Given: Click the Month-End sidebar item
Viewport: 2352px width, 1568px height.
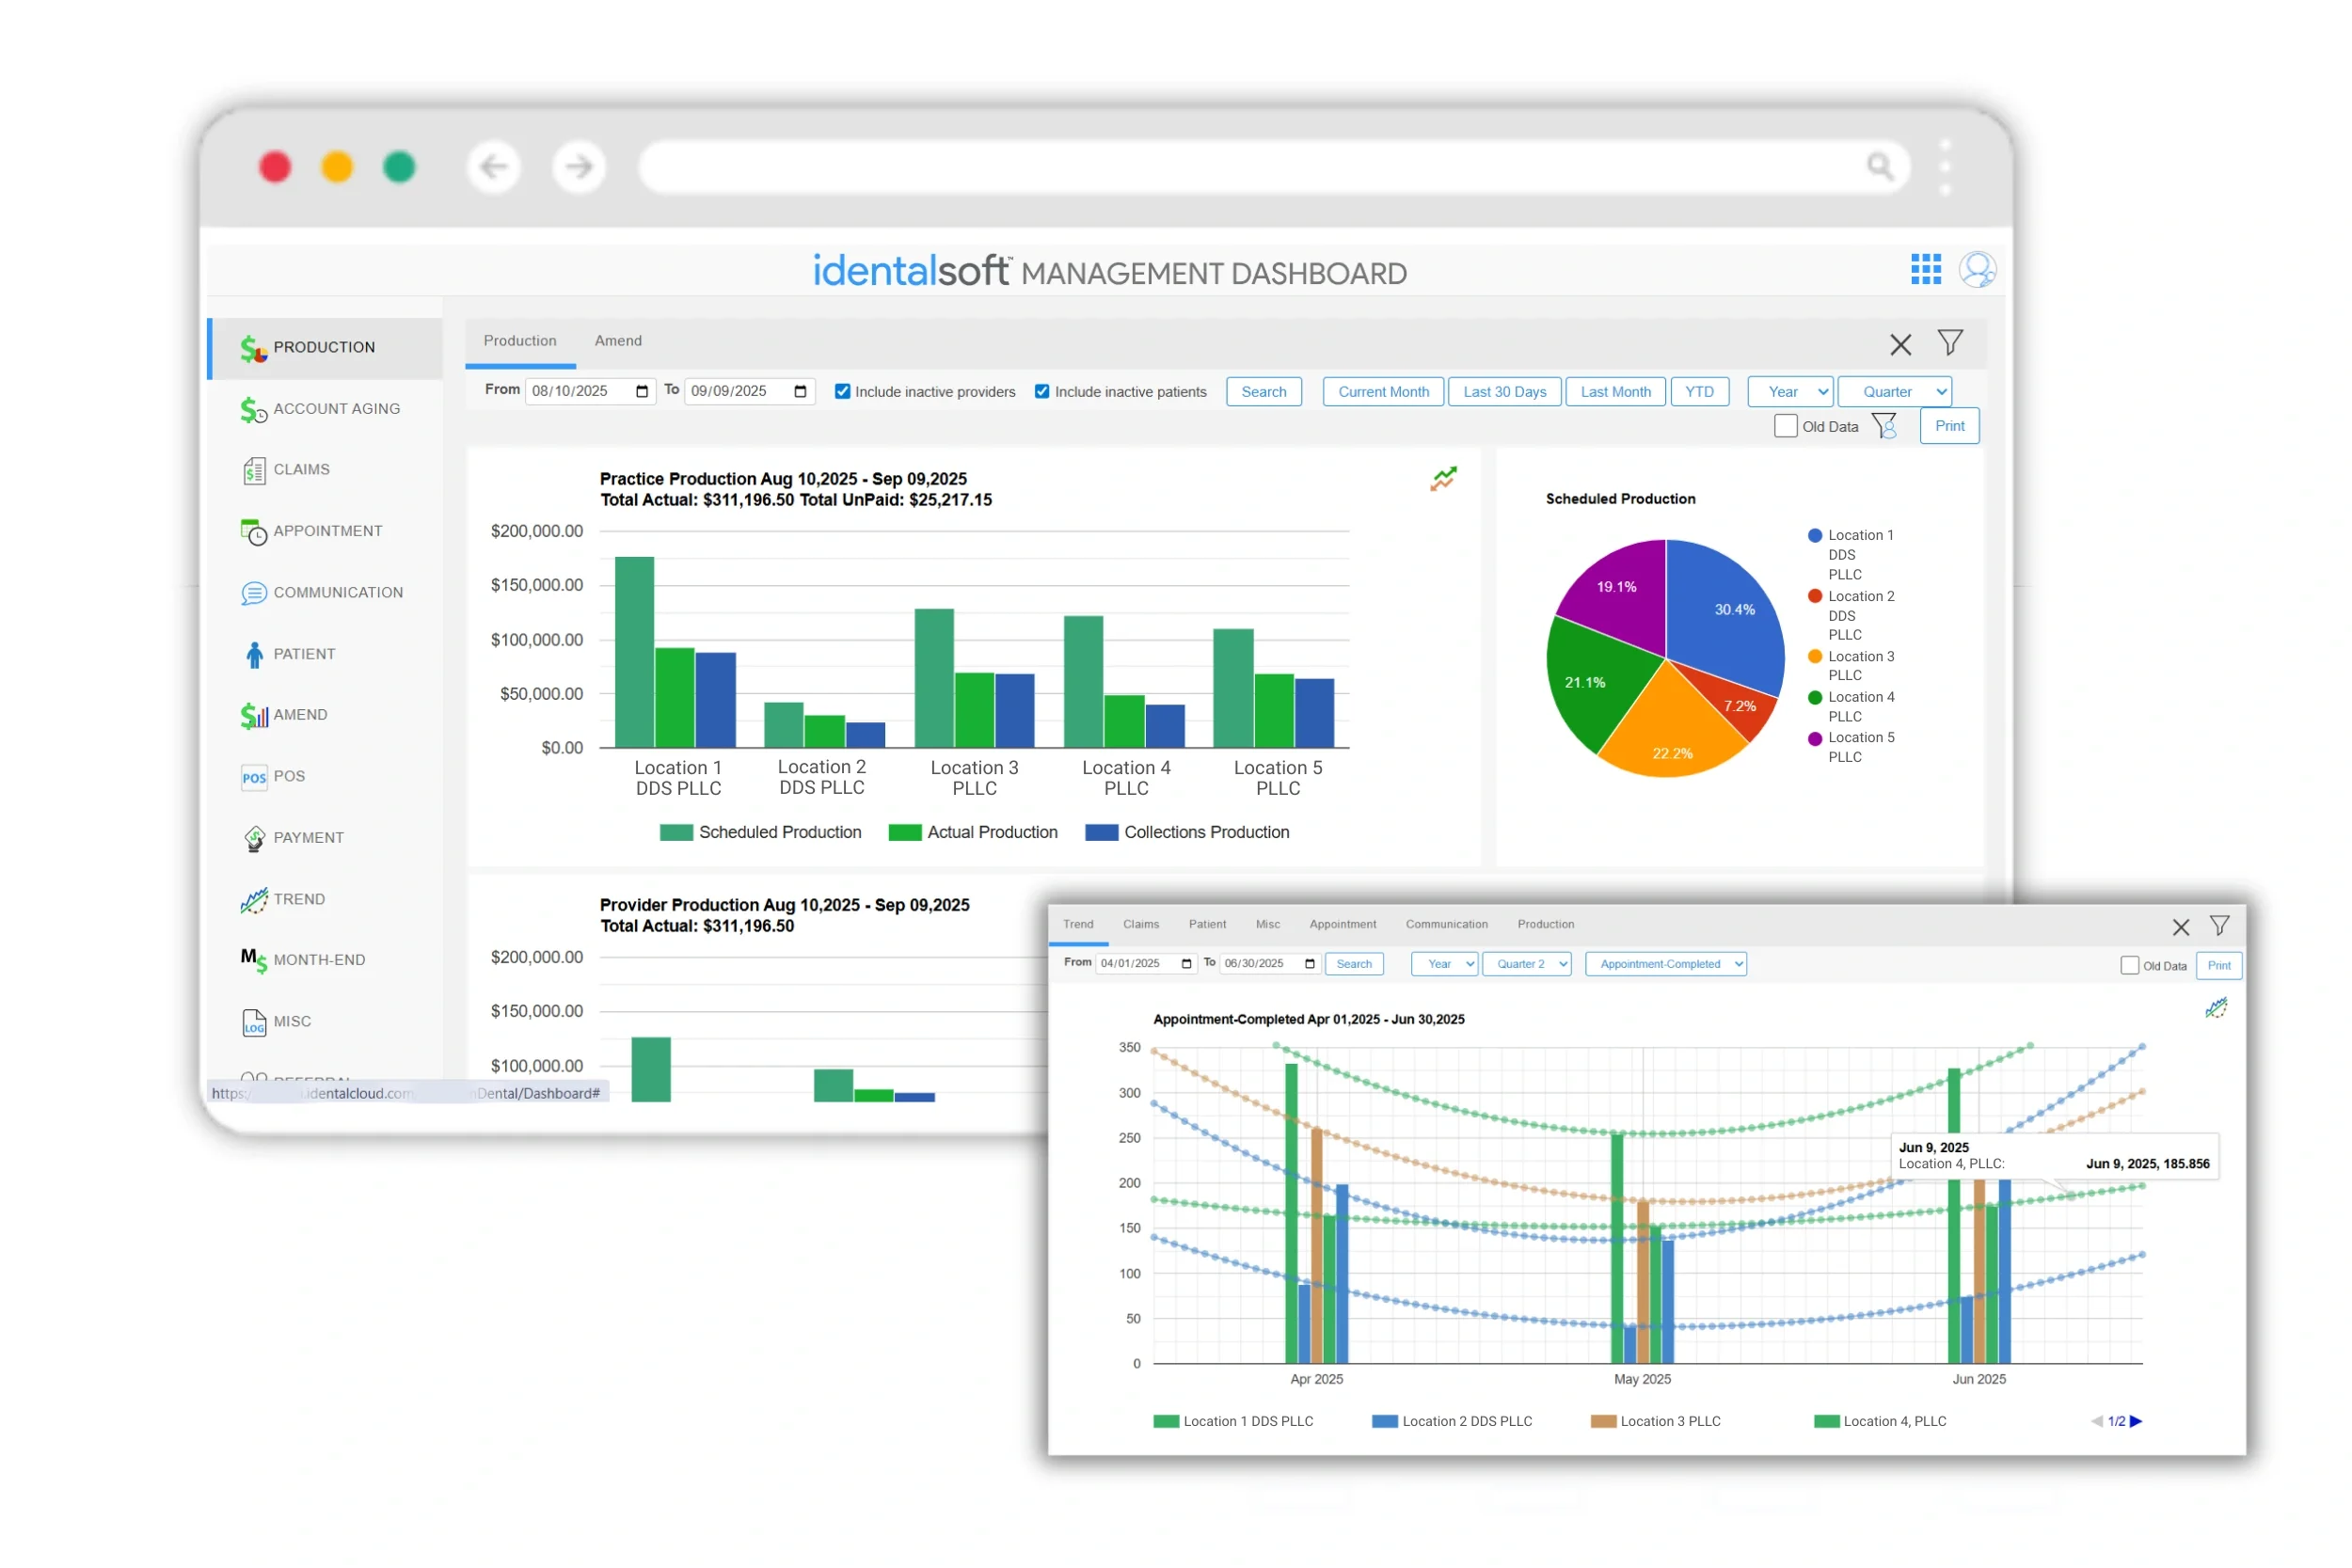Looking at the screenshot, I should point(318,960).
